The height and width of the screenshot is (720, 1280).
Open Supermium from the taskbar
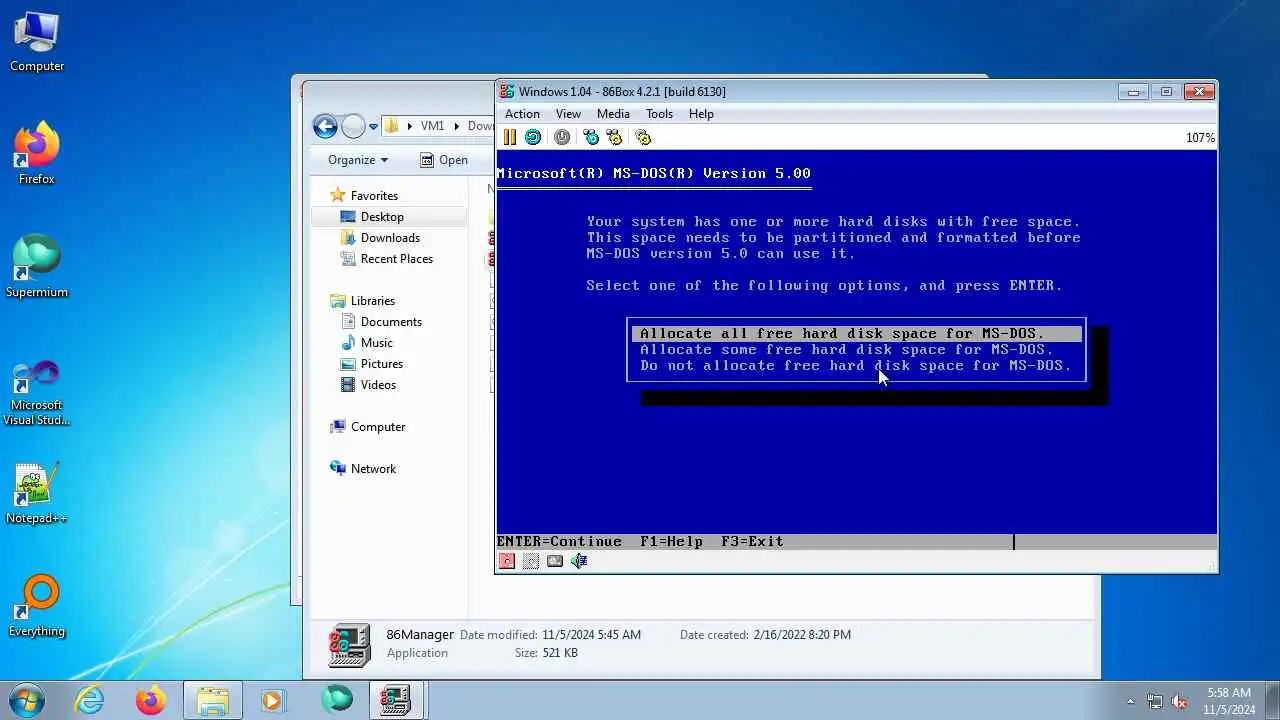pyautogui.click(x=336, y=700)
